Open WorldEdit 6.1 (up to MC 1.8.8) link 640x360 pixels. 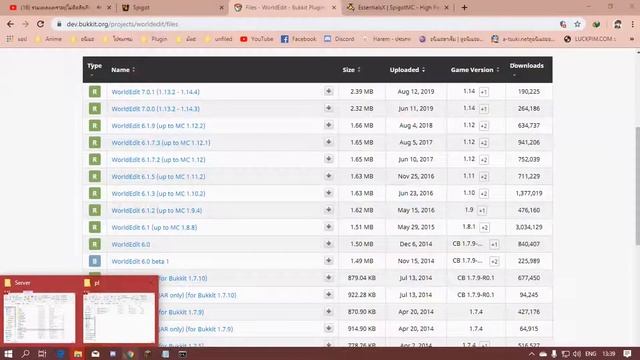(x=154, y=227)
